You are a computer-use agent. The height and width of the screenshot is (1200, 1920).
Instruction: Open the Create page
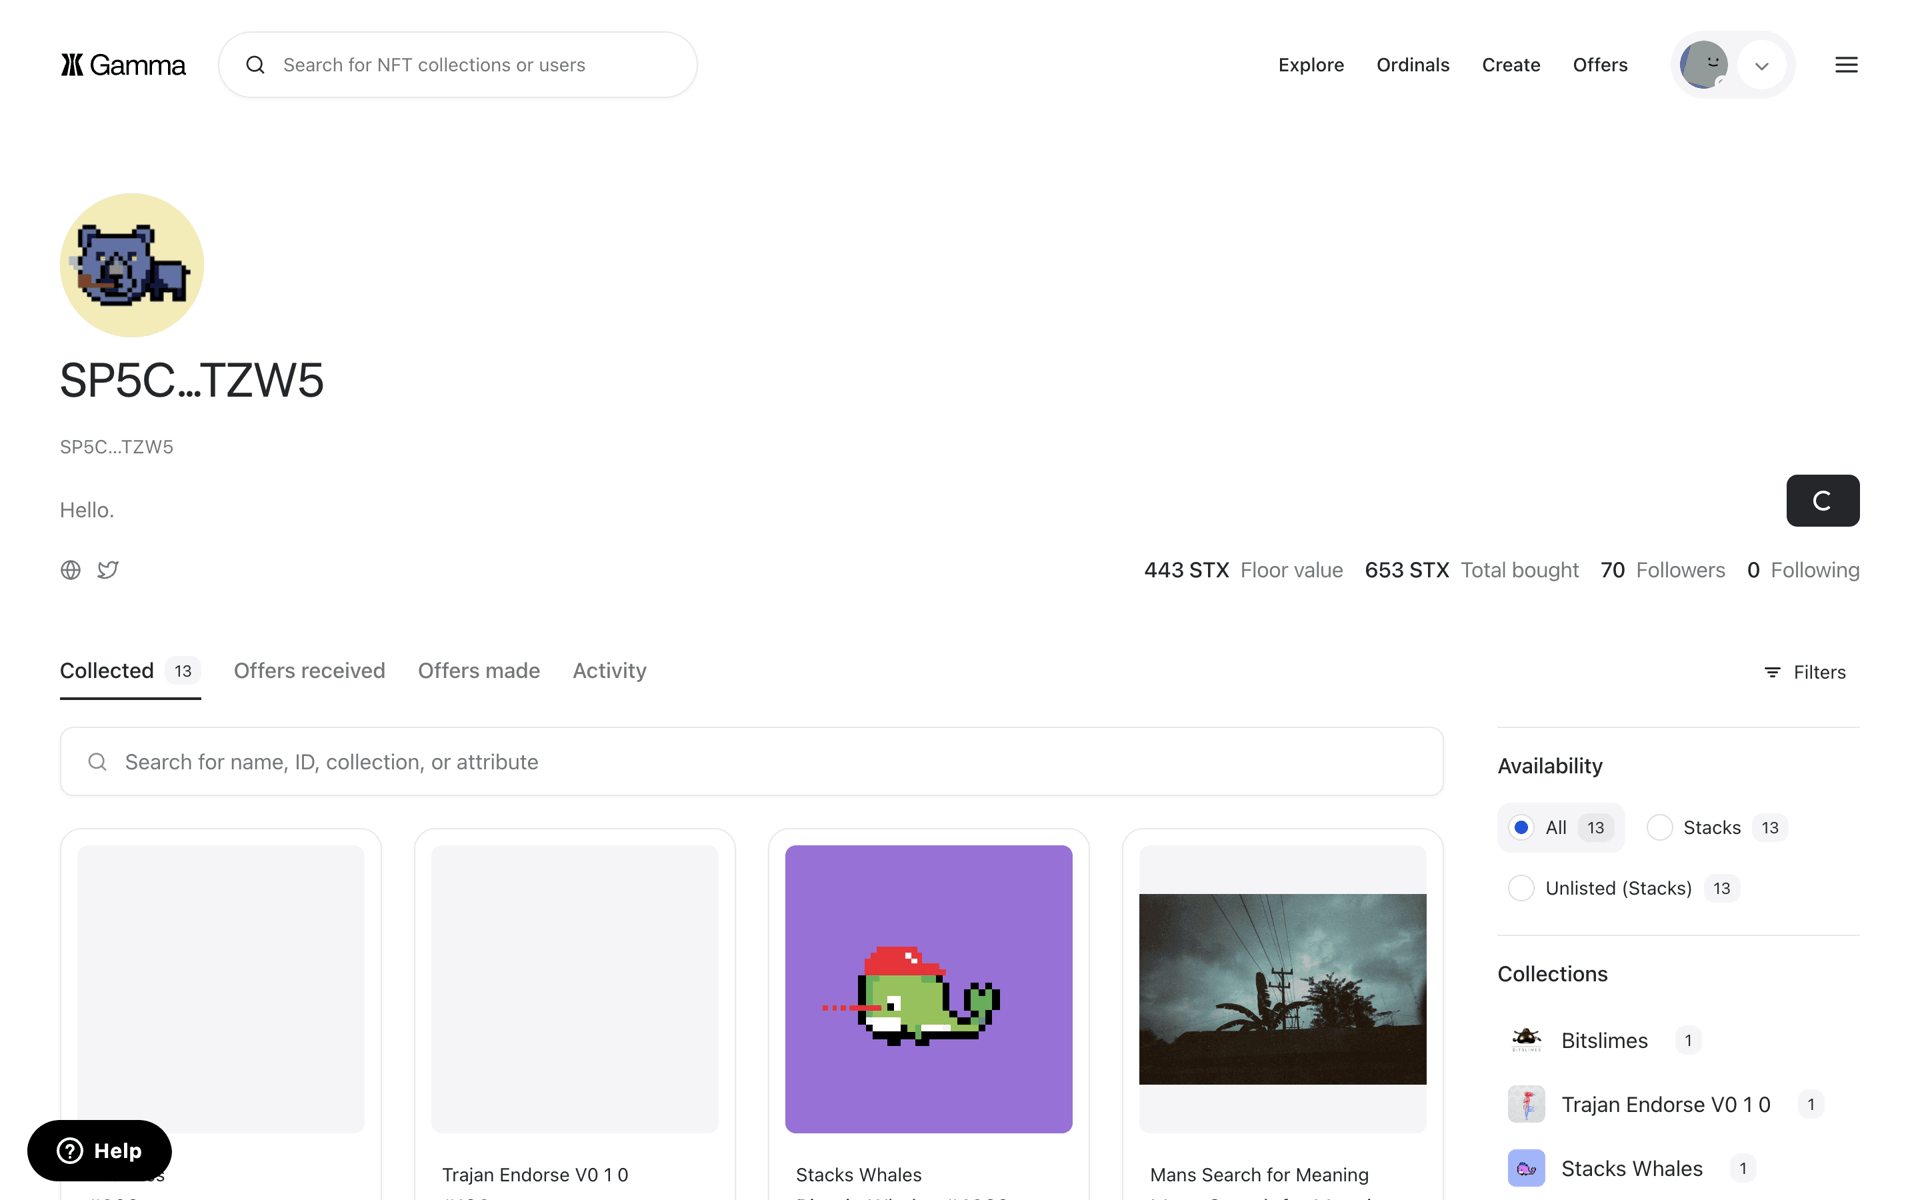[1511, 65]
